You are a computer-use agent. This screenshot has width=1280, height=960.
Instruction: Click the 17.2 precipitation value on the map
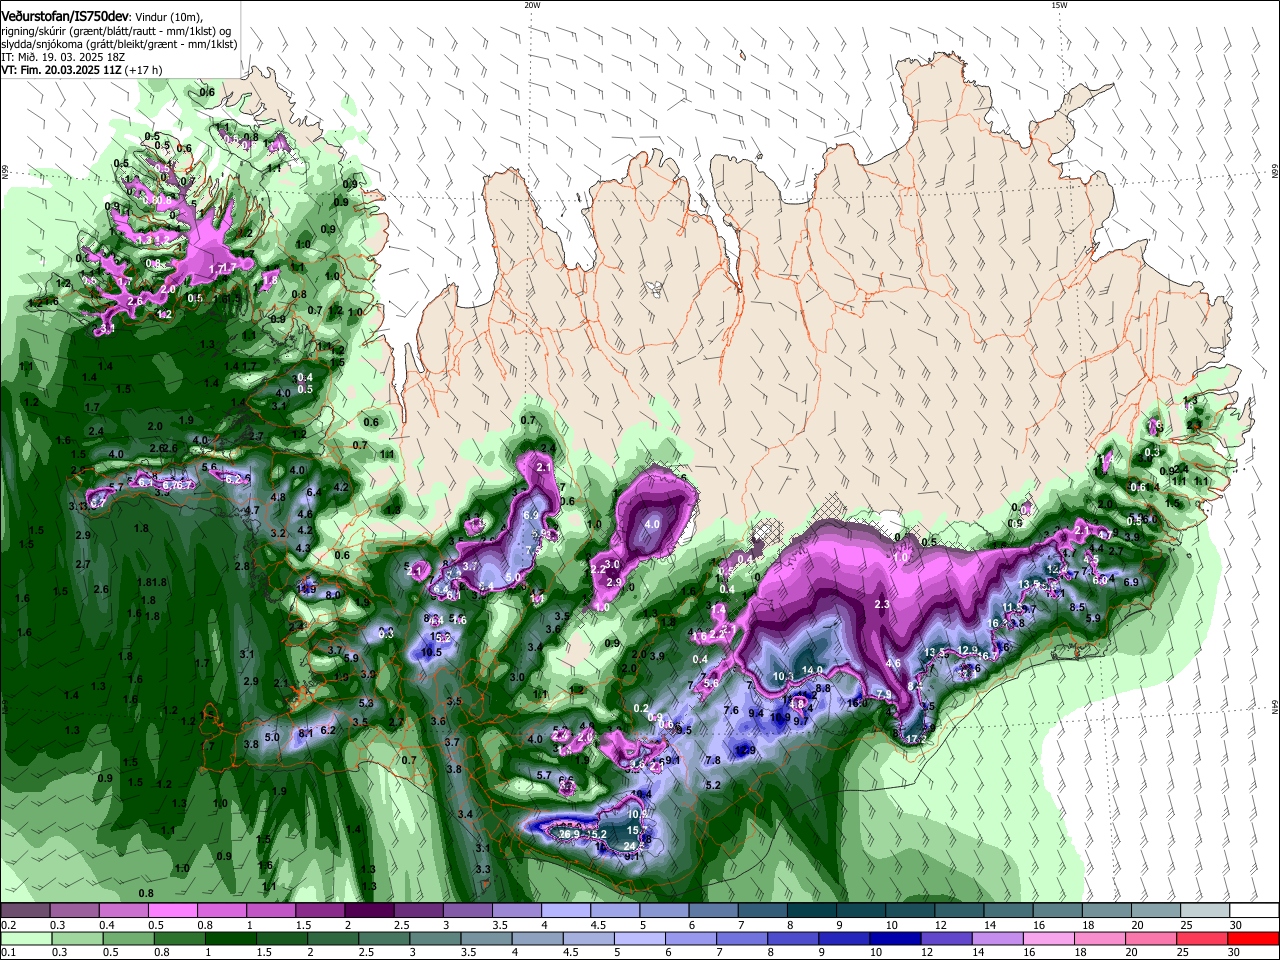[x=917, y=739]
